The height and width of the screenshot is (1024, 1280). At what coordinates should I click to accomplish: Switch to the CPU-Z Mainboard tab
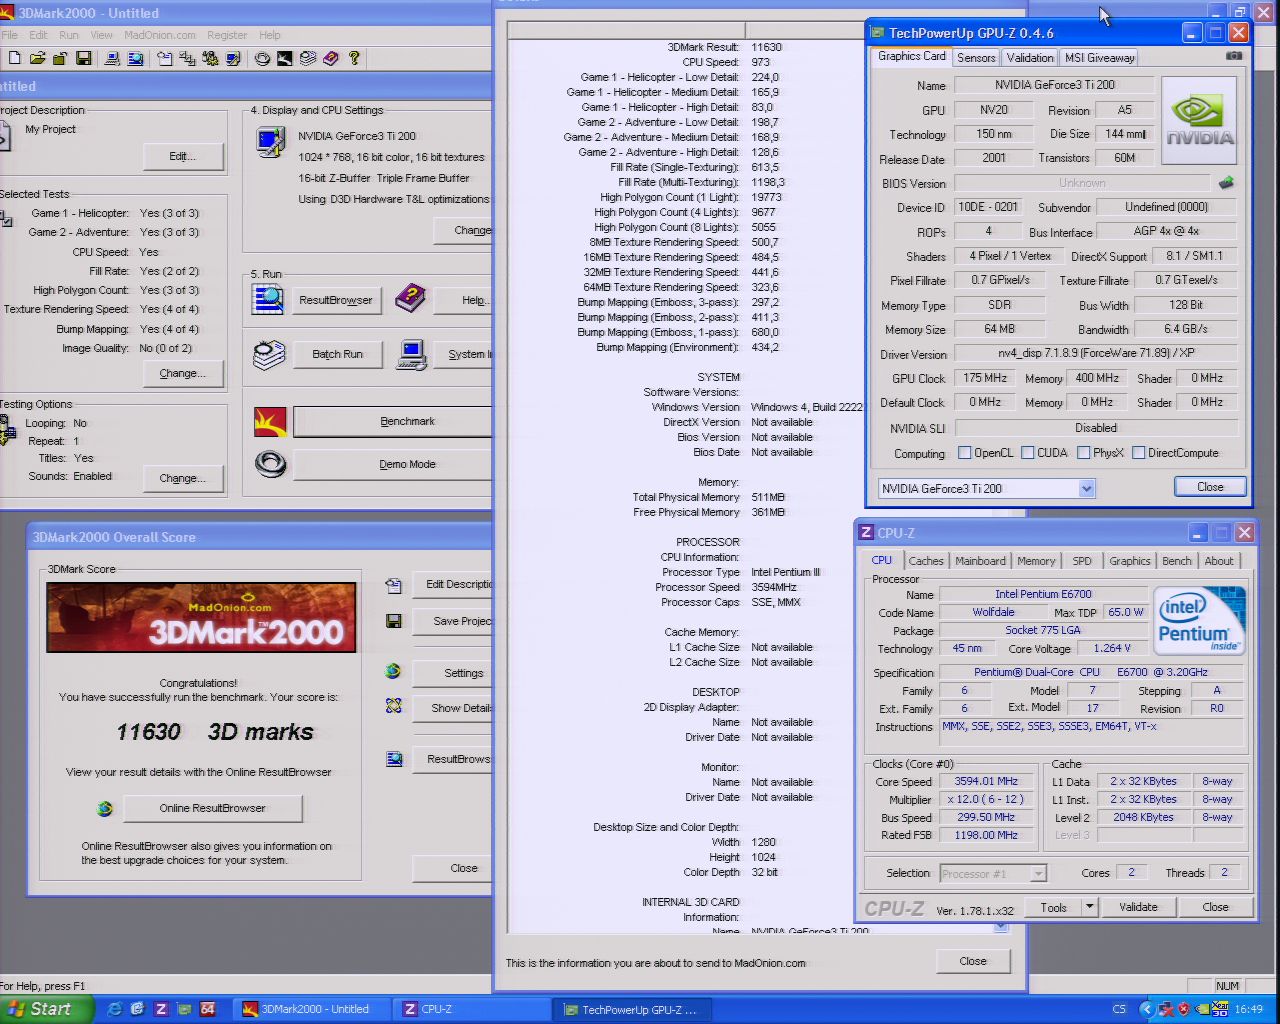(x=980, y=561)
